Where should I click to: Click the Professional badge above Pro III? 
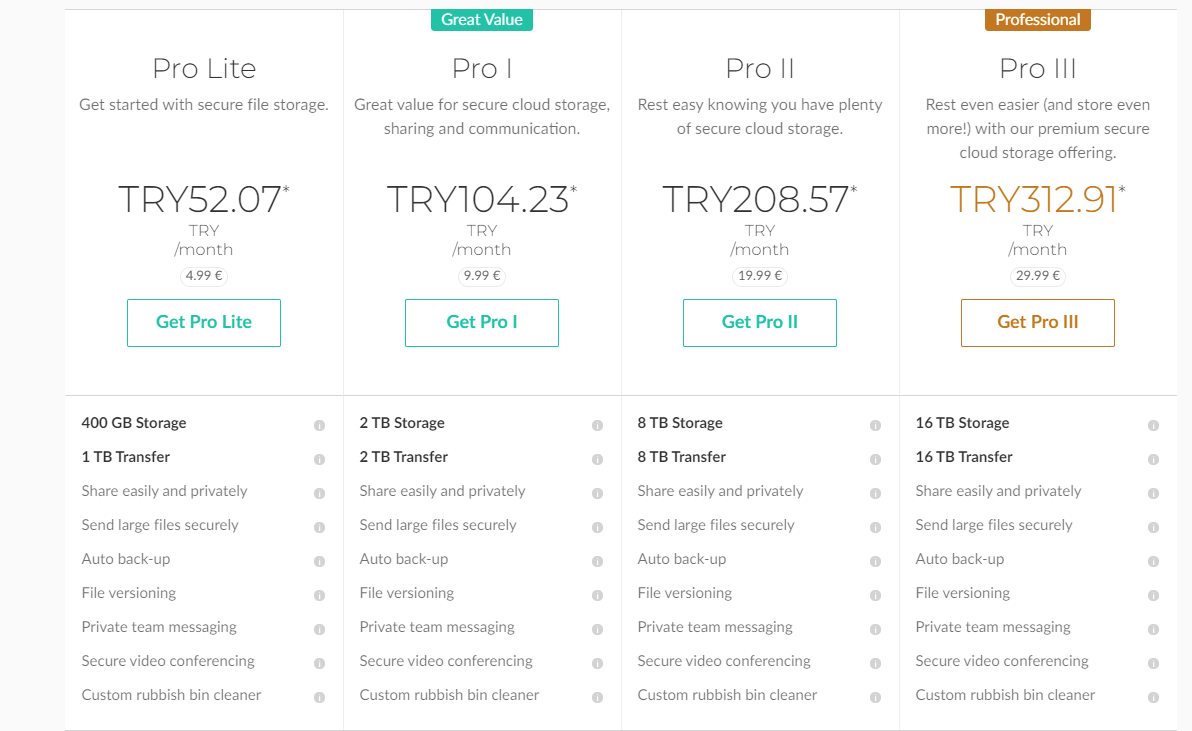click(x=1038, y=19)
